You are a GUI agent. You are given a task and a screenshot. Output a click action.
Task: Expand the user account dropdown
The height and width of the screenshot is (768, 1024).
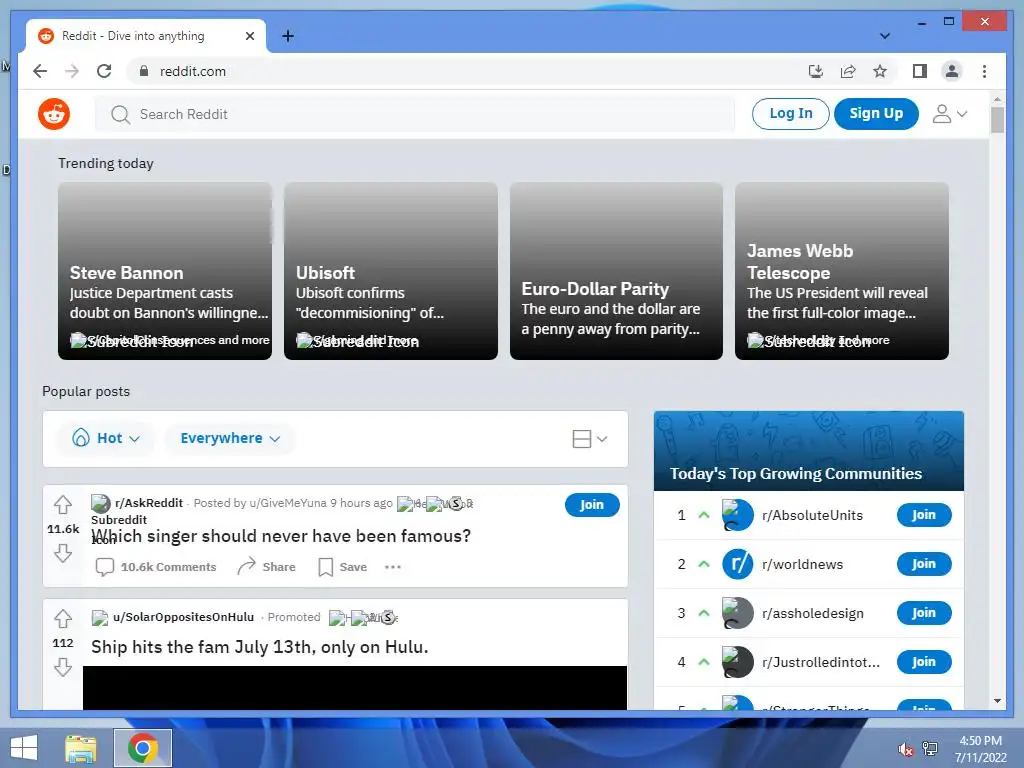949,114
